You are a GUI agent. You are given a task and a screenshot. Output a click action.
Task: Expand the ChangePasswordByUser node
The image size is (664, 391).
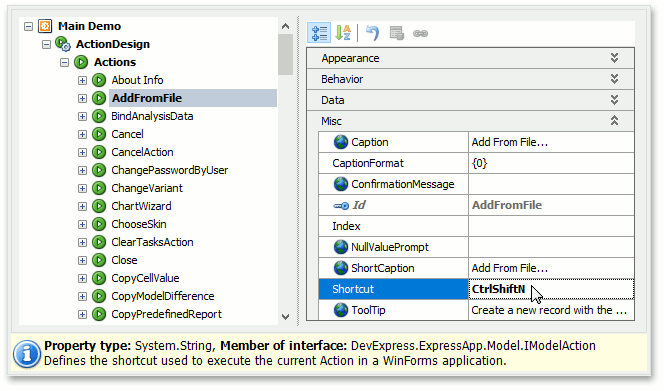[82, 171]
